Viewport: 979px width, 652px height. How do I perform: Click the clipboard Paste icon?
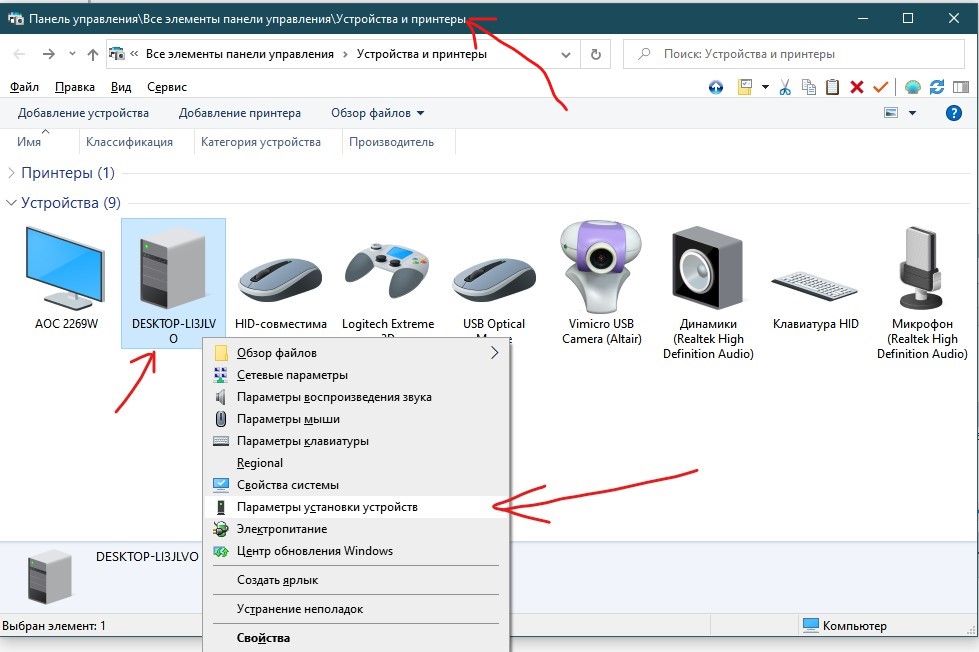click(832, 87)
